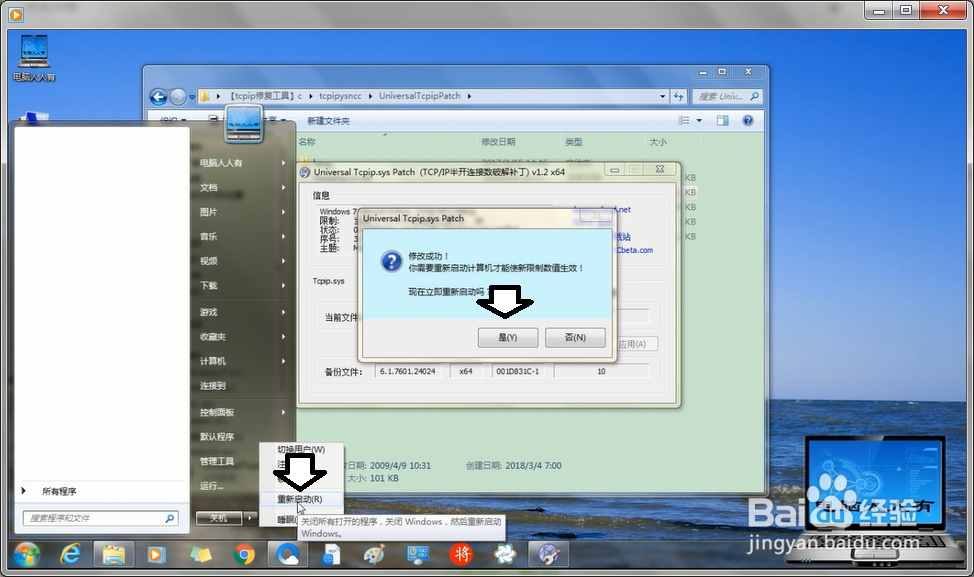Click the Explorer search box
The image size is (974, 577).
pos(727,96)
